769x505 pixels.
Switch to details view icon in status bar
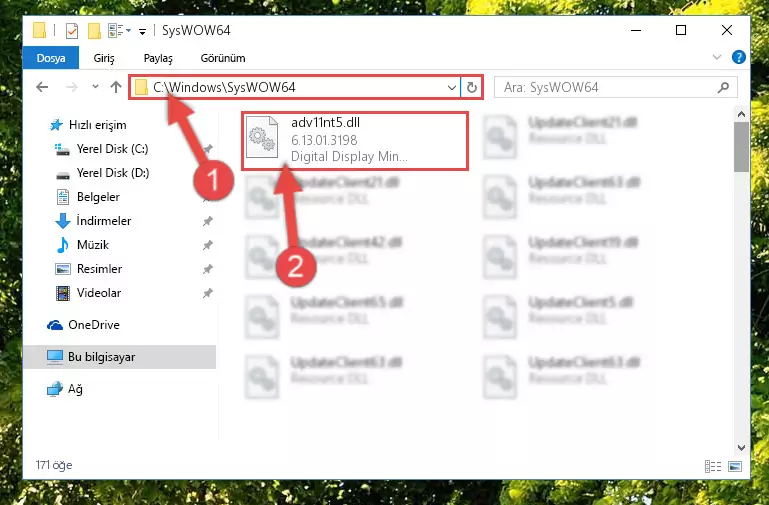point(713,466)
